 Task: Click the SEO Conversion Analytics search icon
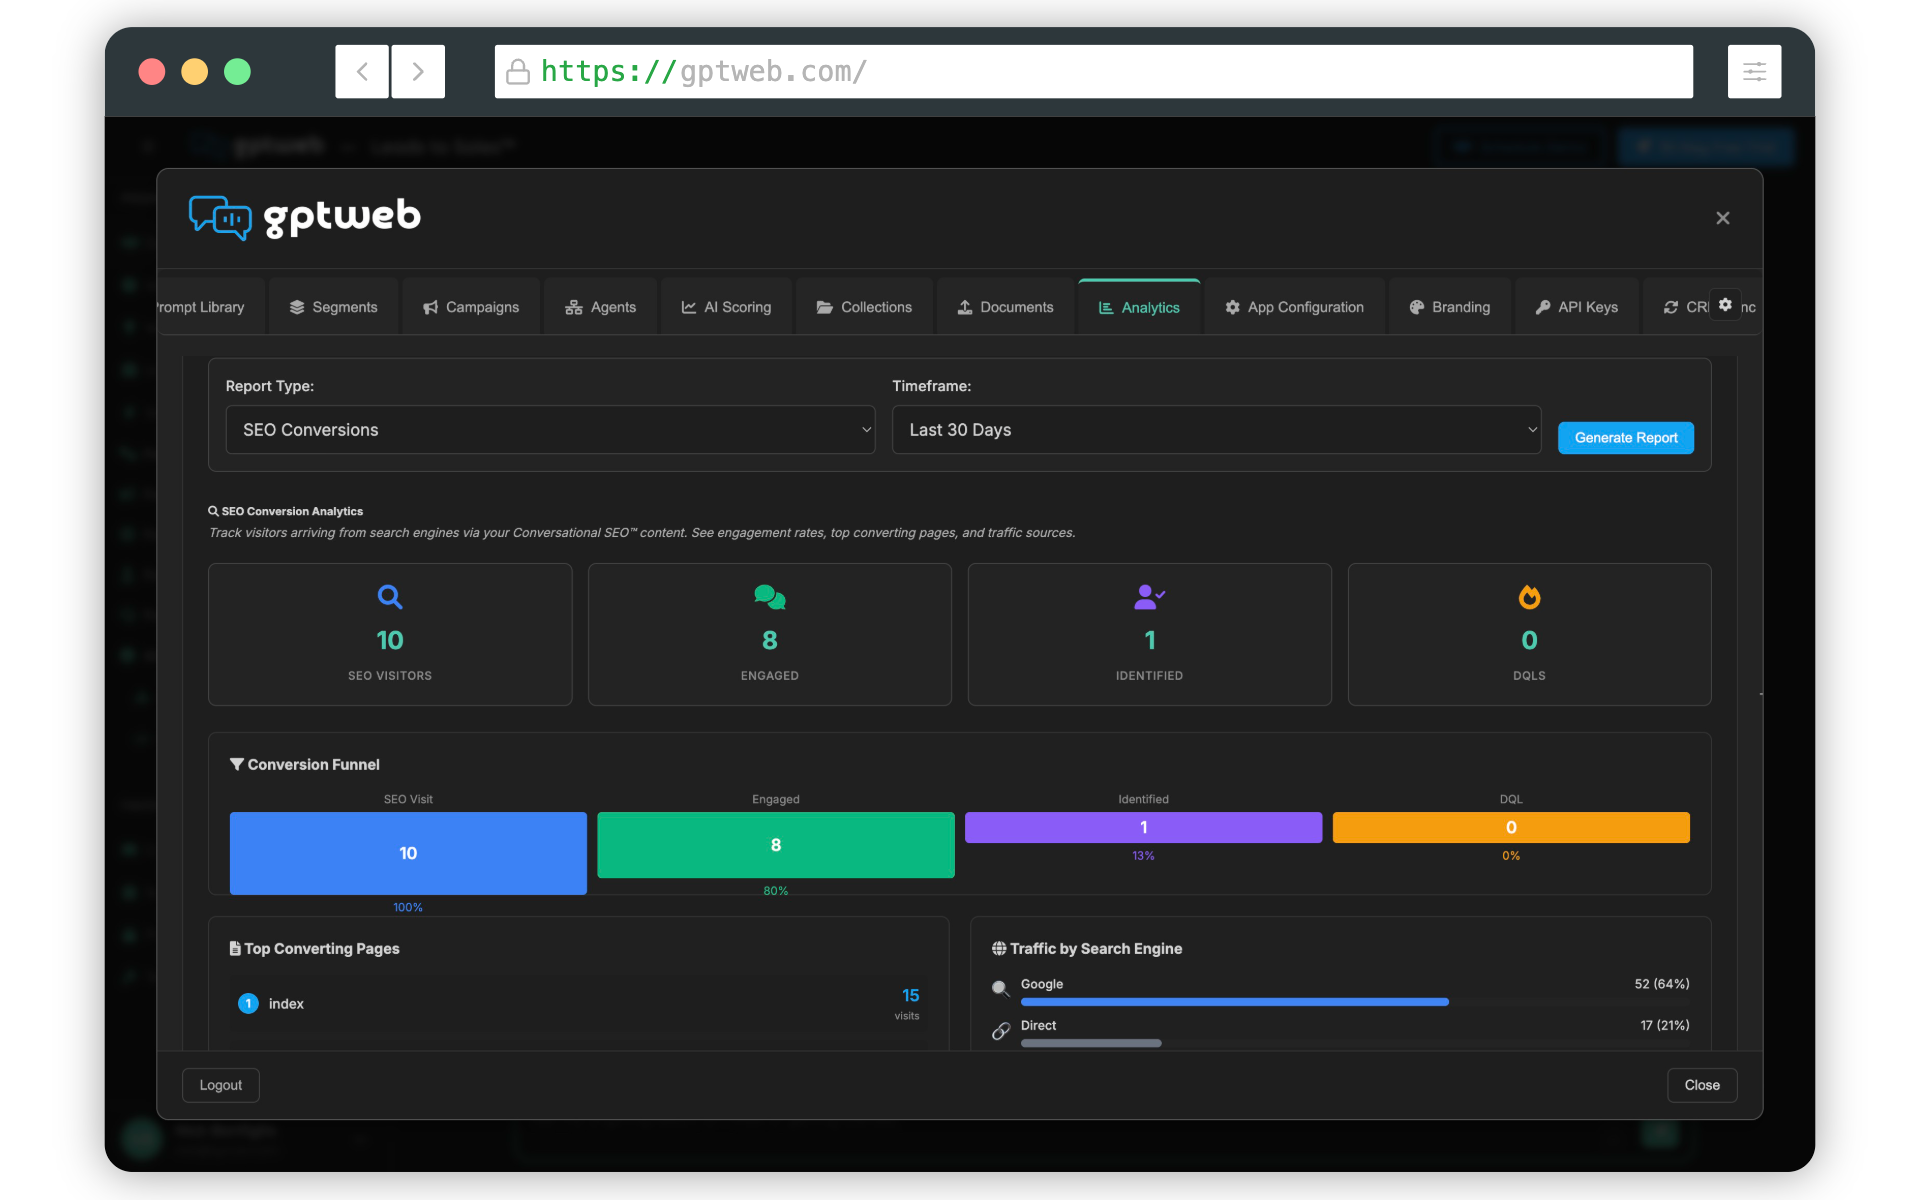pyautogui.click(x=213, y=511)
